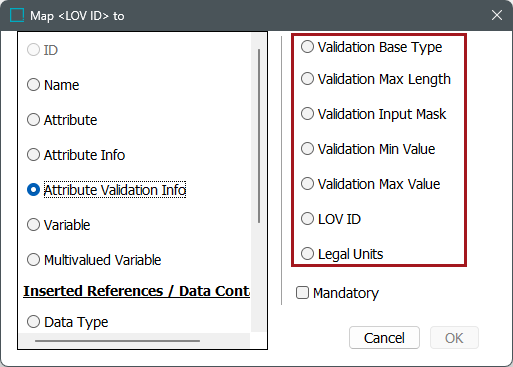The height and width of the screenshot is (367, 513).
Task: Enable the Mandatory checkbox
Action: click(302, 293)
